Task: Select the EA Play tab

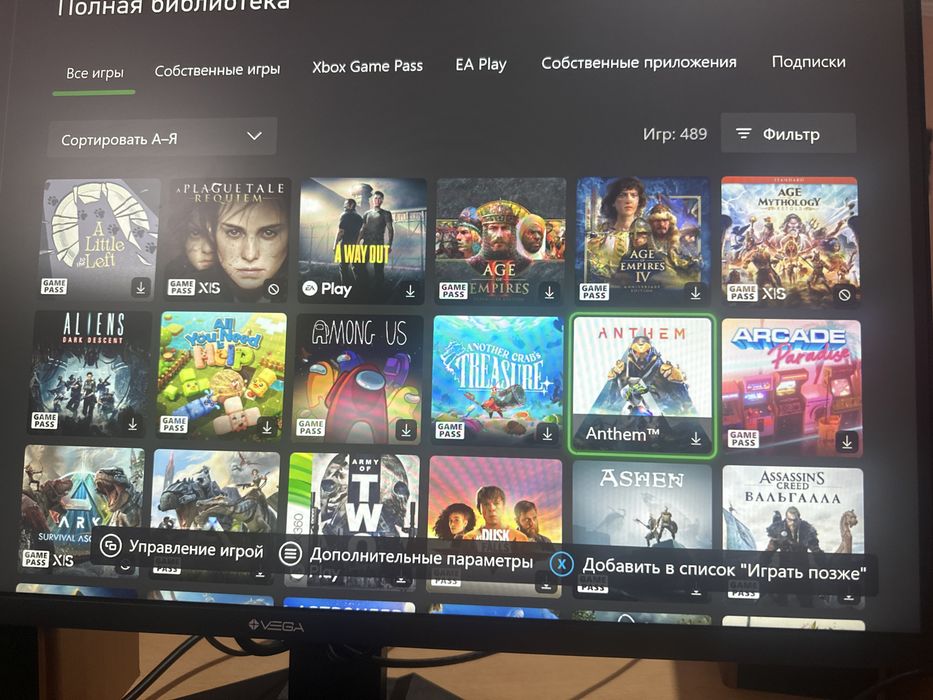Action: [x=481, y=64]
